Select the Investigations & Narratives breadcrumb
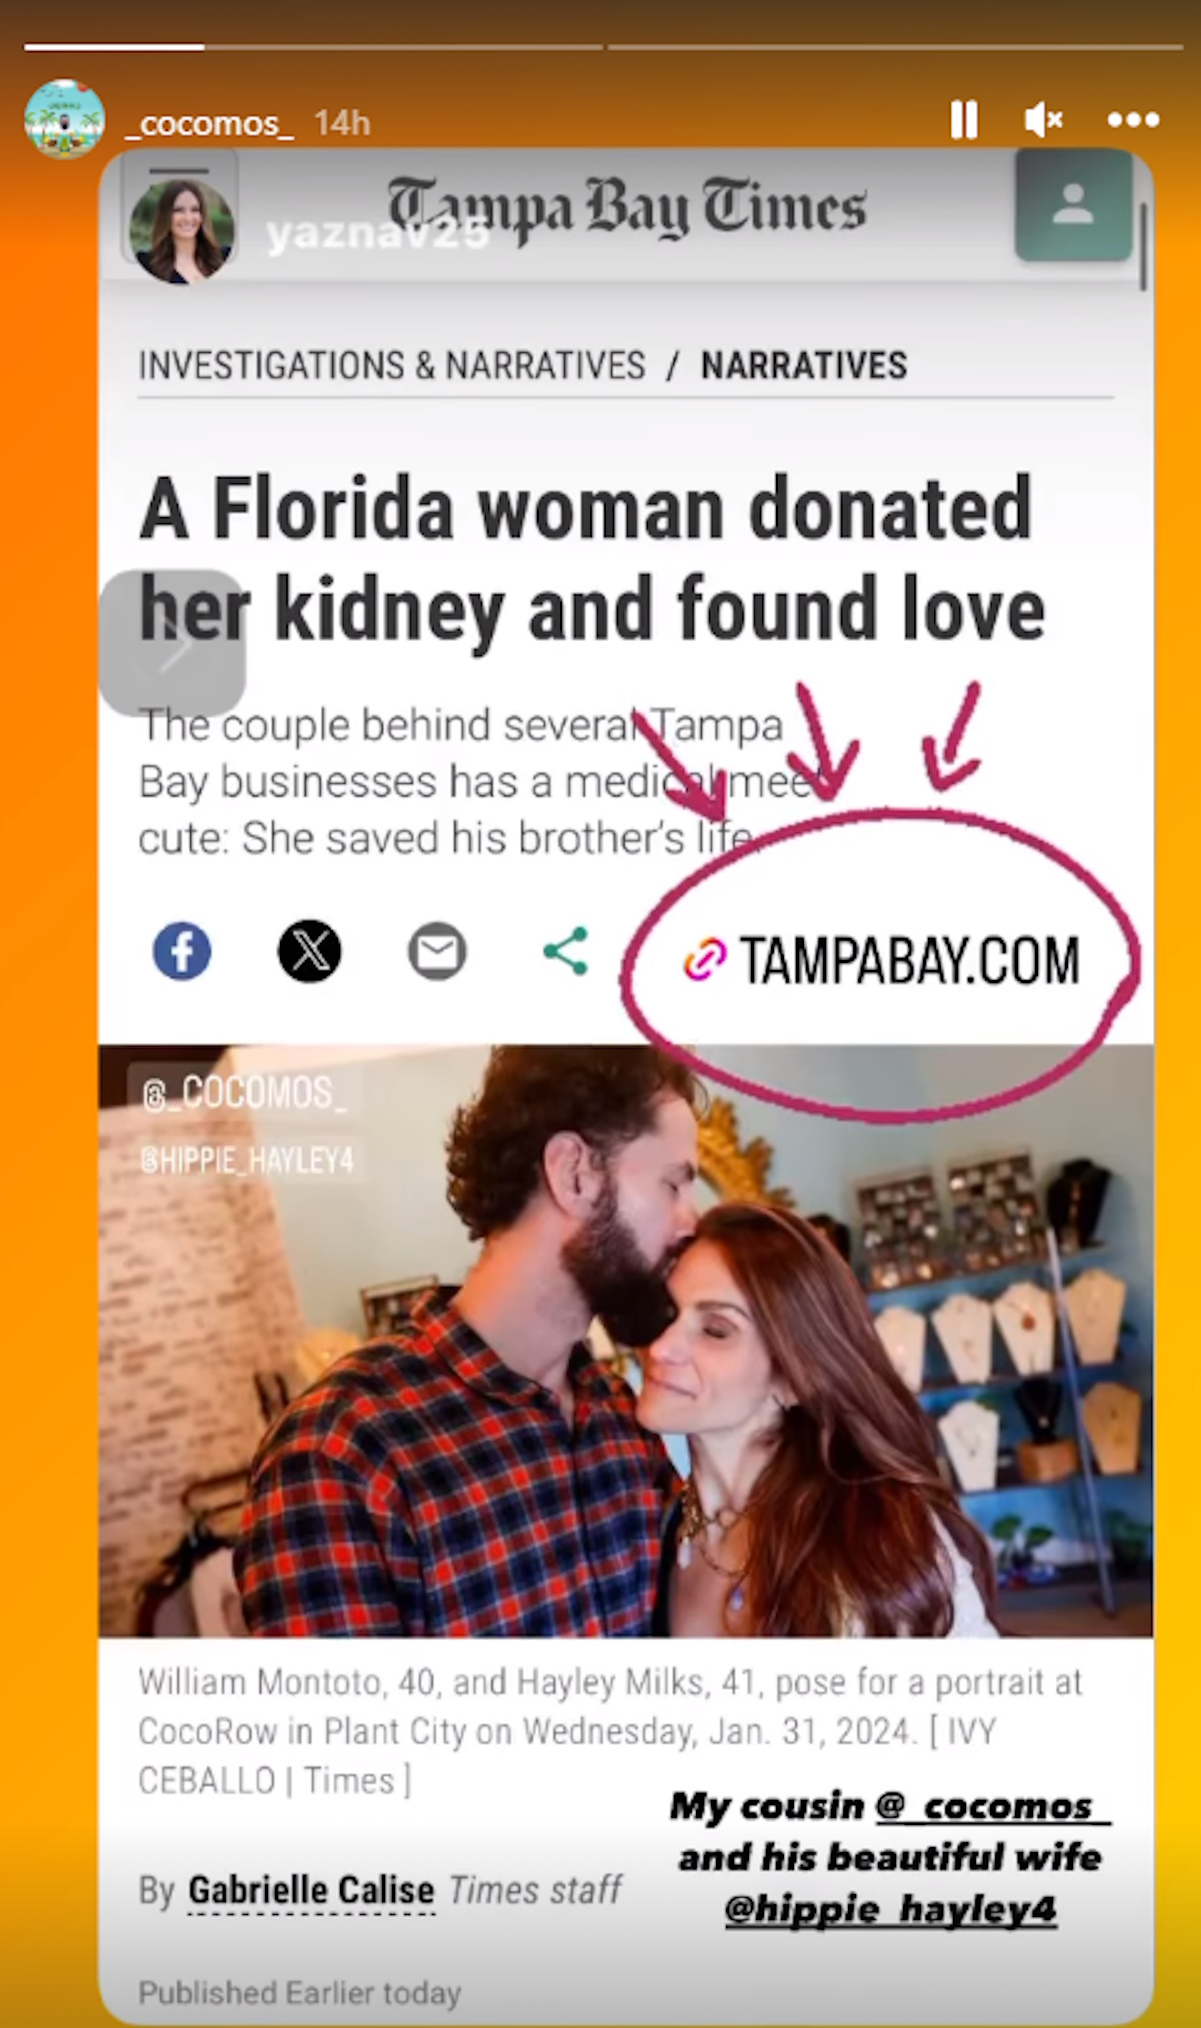The width and height of the screenshot is (1201, 2028). [392, 365]
